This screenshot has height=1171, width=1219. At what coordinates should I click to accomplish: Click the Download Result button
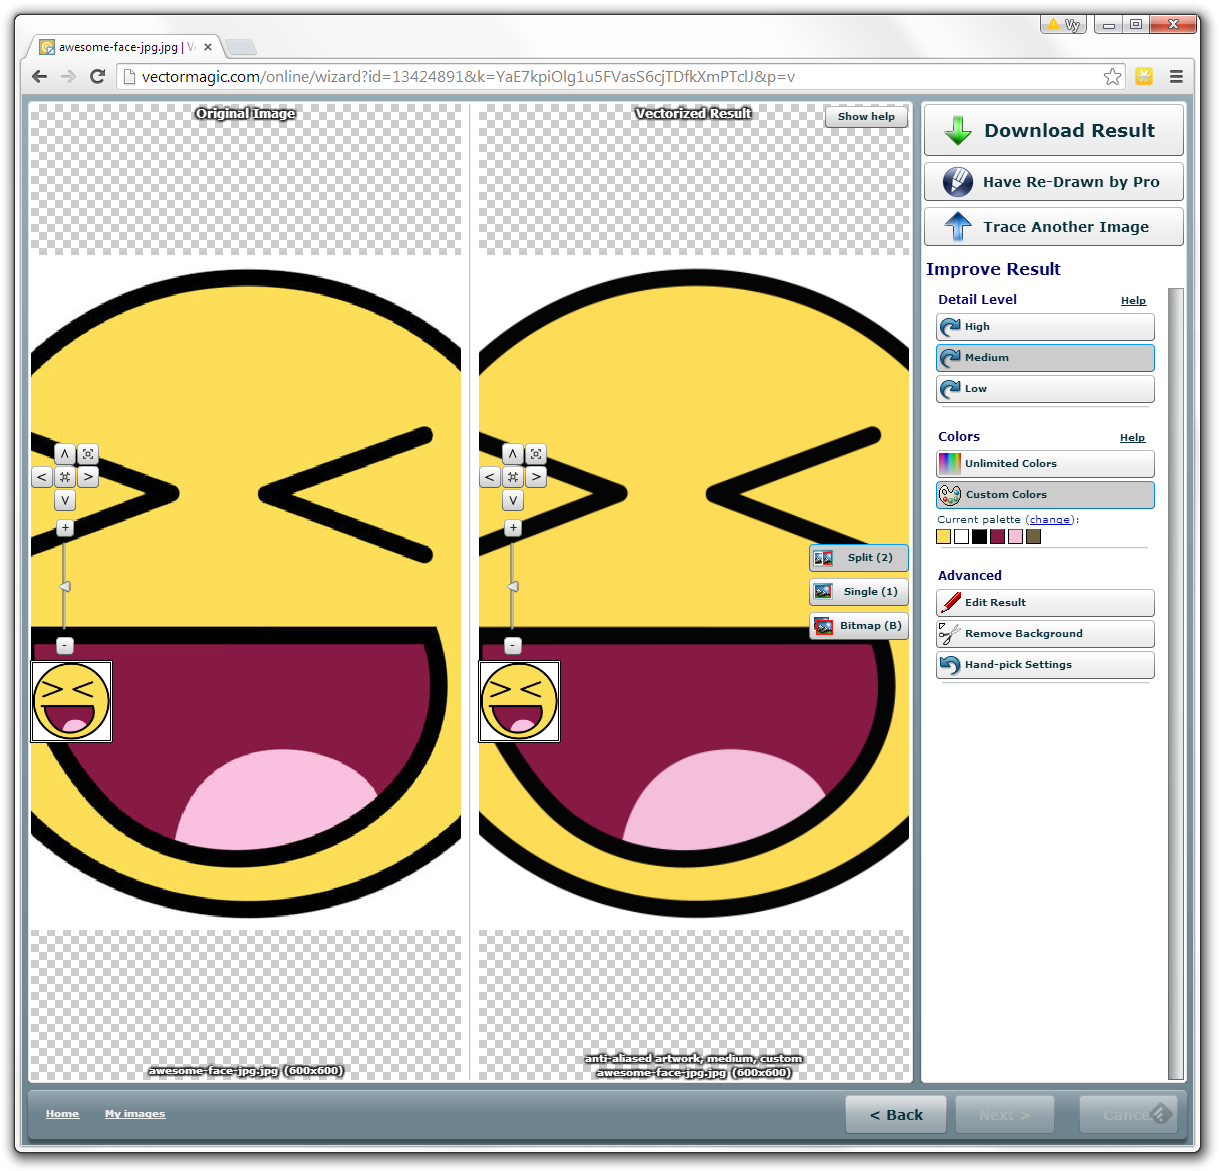1052,130
